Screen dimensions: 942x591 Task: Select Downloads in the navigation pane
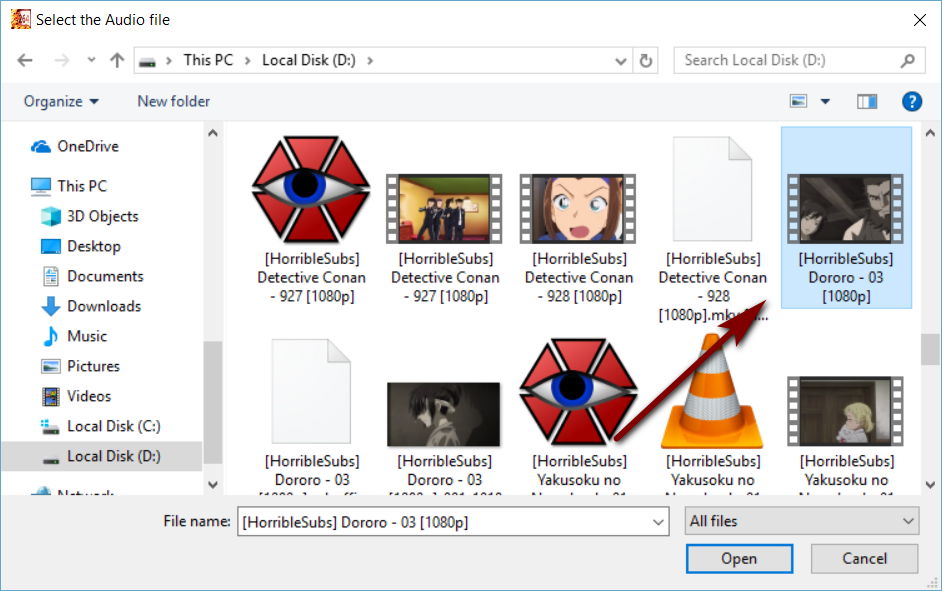[x=103, y=306]
